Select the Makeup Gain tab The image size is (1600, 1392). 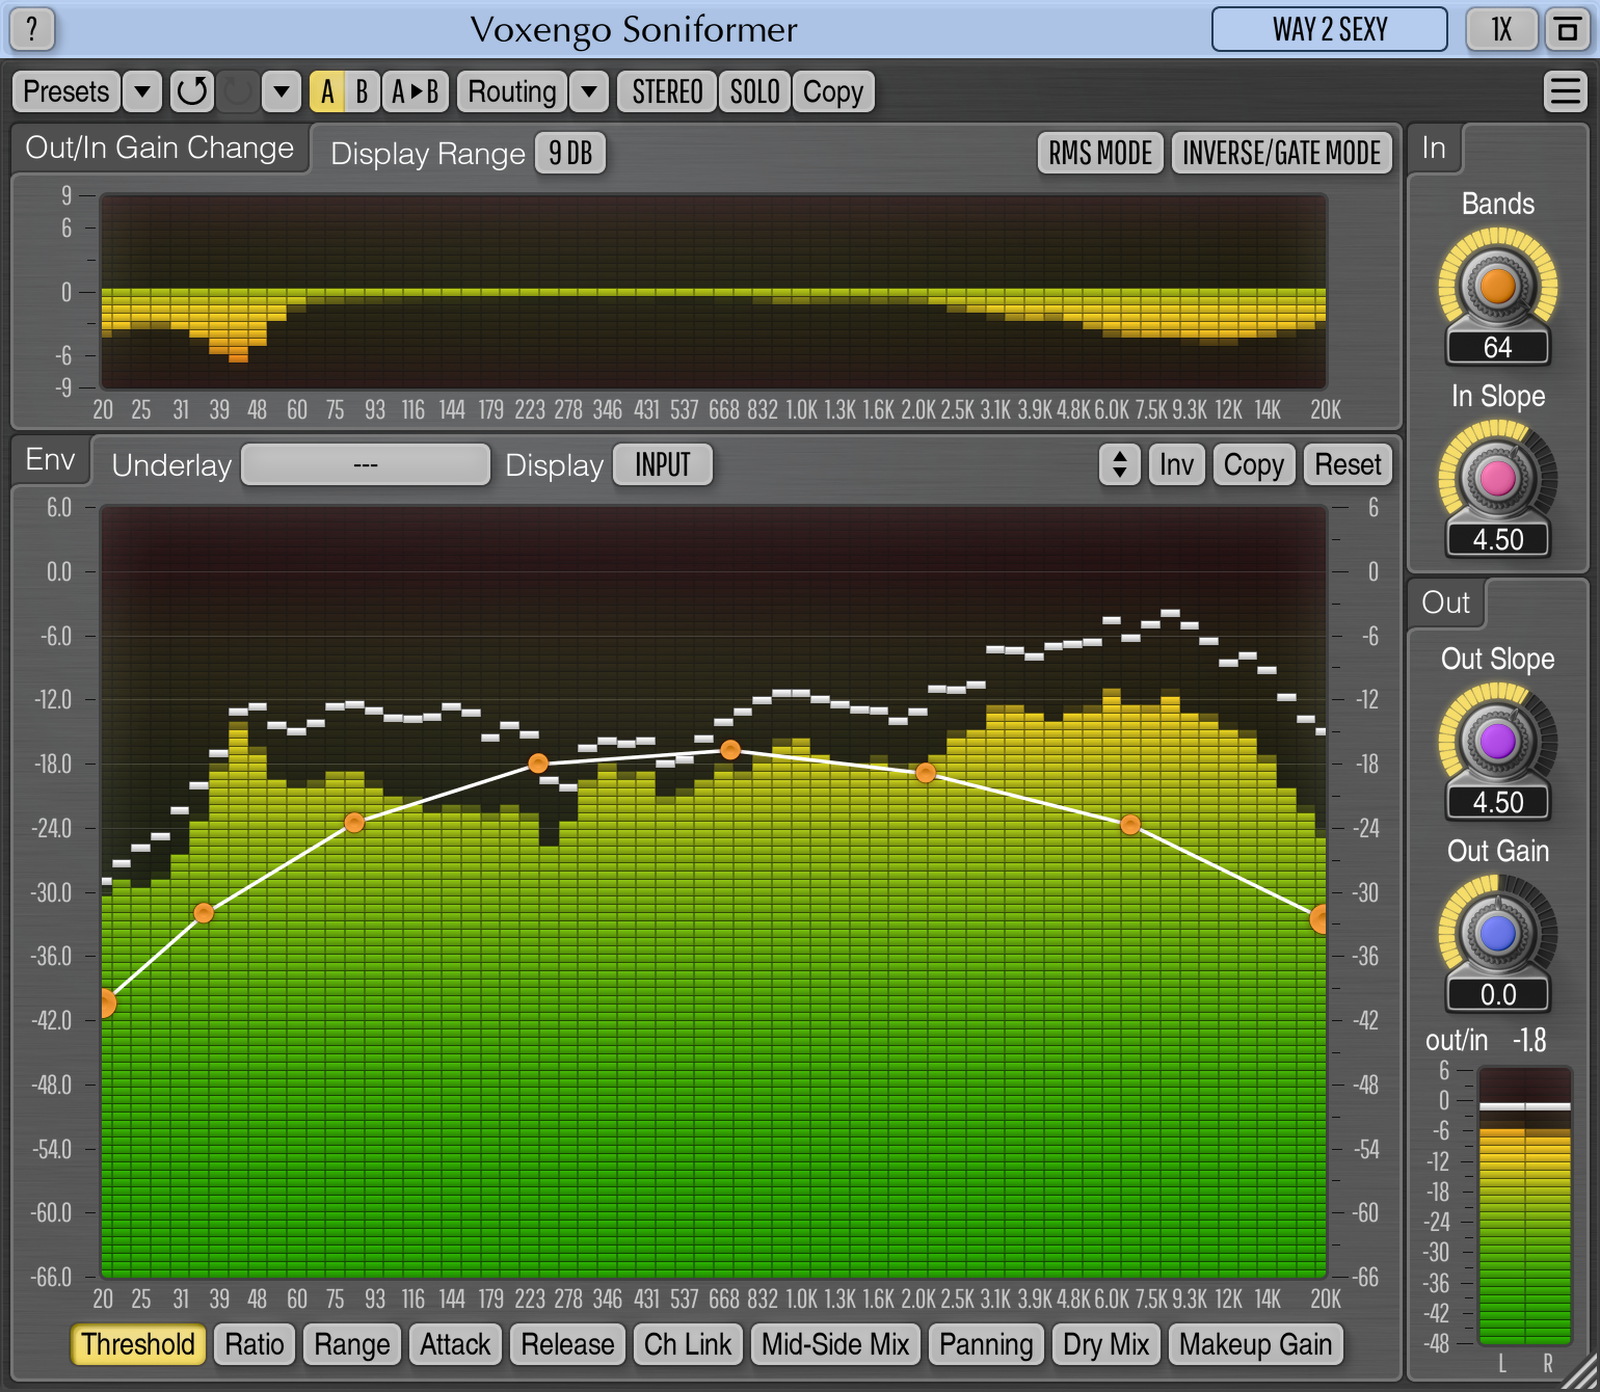pos(1255,1345)
